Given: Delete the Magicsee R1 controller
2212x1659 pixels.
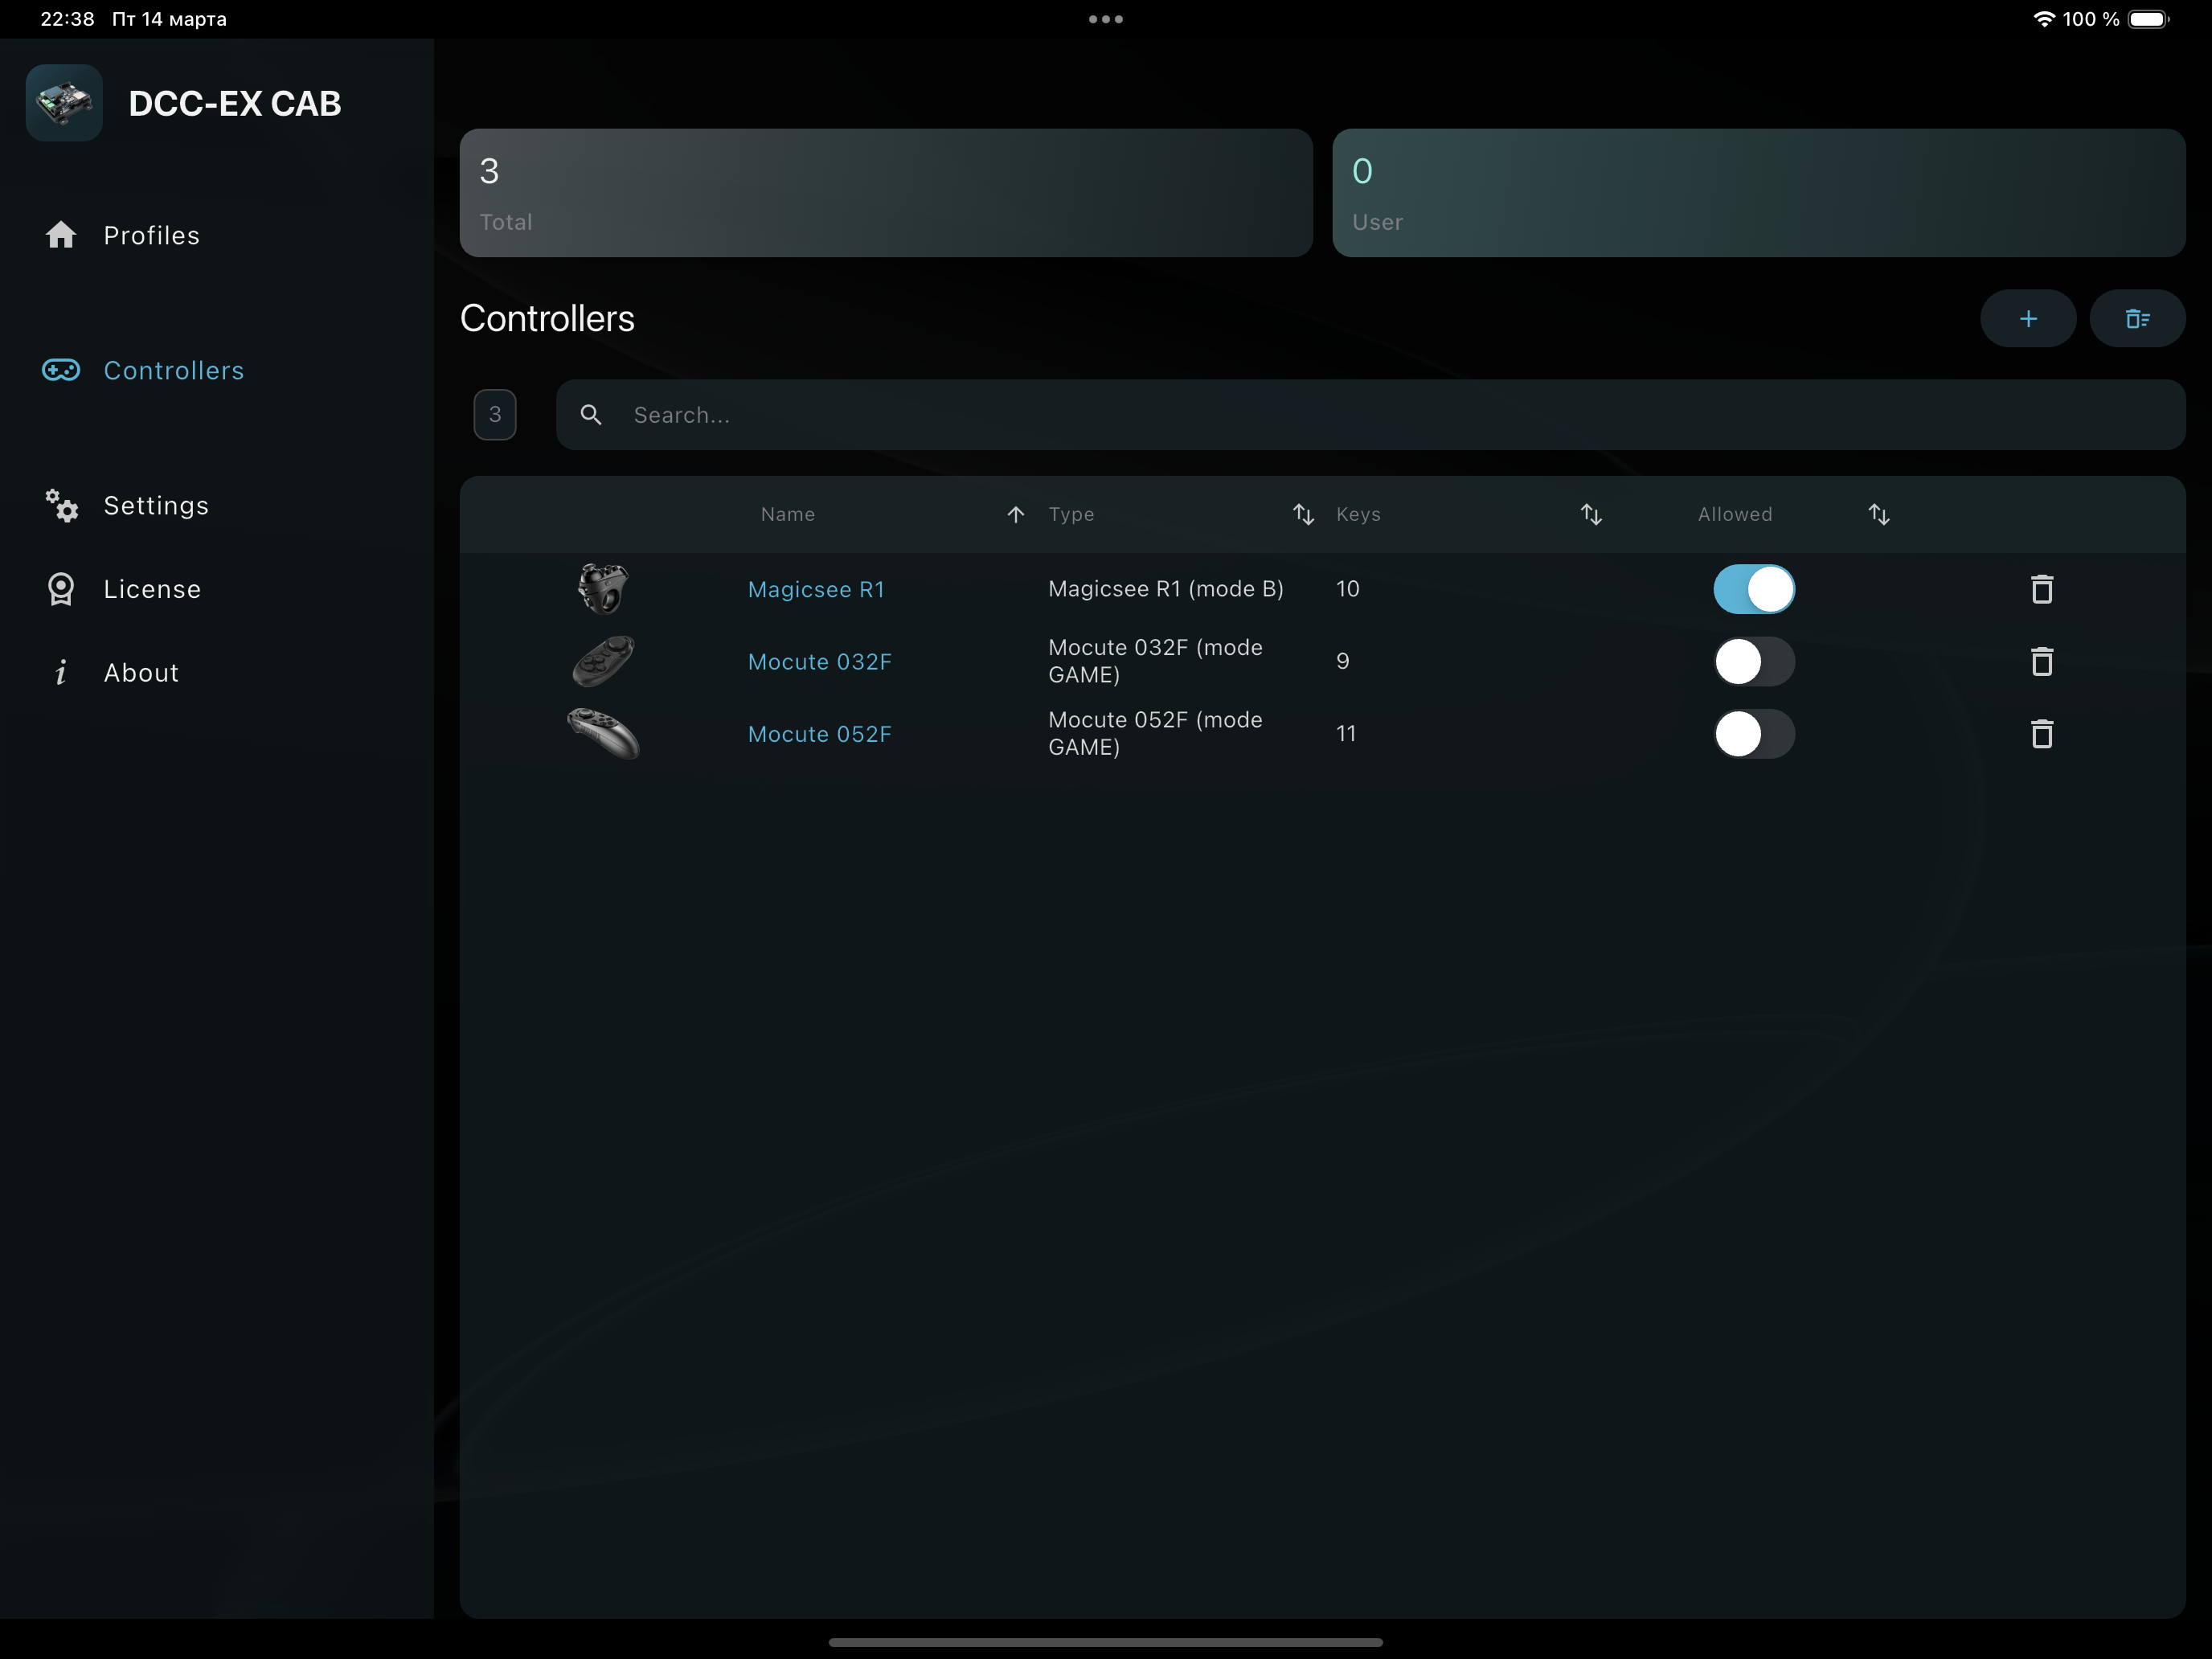Looking at the screenshot, I should (2042, 589).
